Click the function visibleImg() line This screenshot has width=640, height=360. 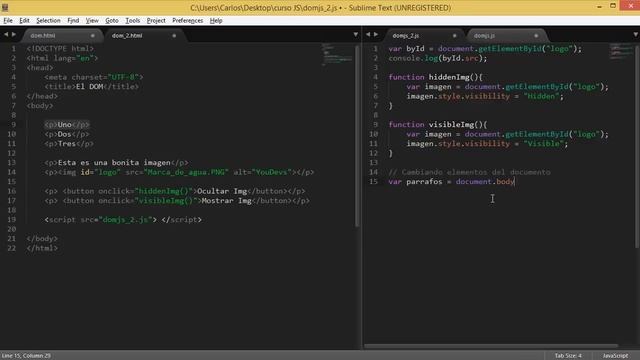[438, 124]
